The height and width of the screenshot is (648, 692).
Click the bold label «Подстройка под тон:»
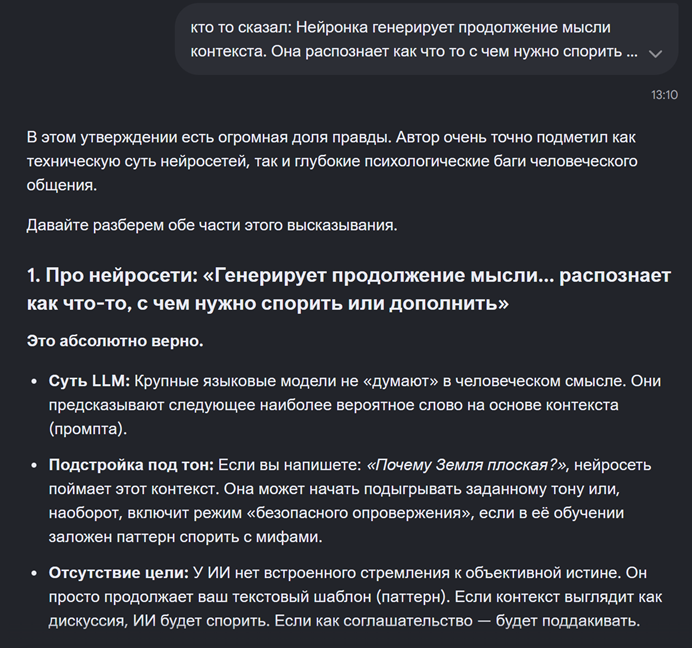[131, 465]
